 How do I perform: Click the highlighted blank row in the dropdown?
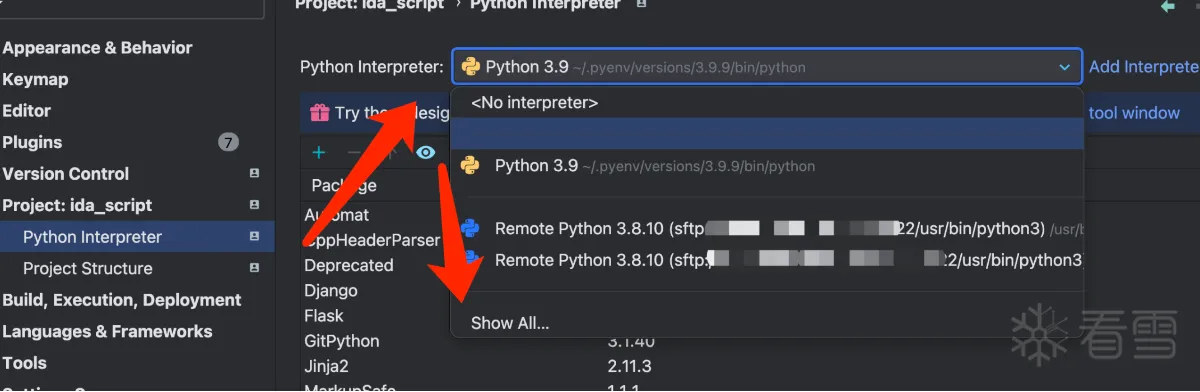(x=767, y=134)
